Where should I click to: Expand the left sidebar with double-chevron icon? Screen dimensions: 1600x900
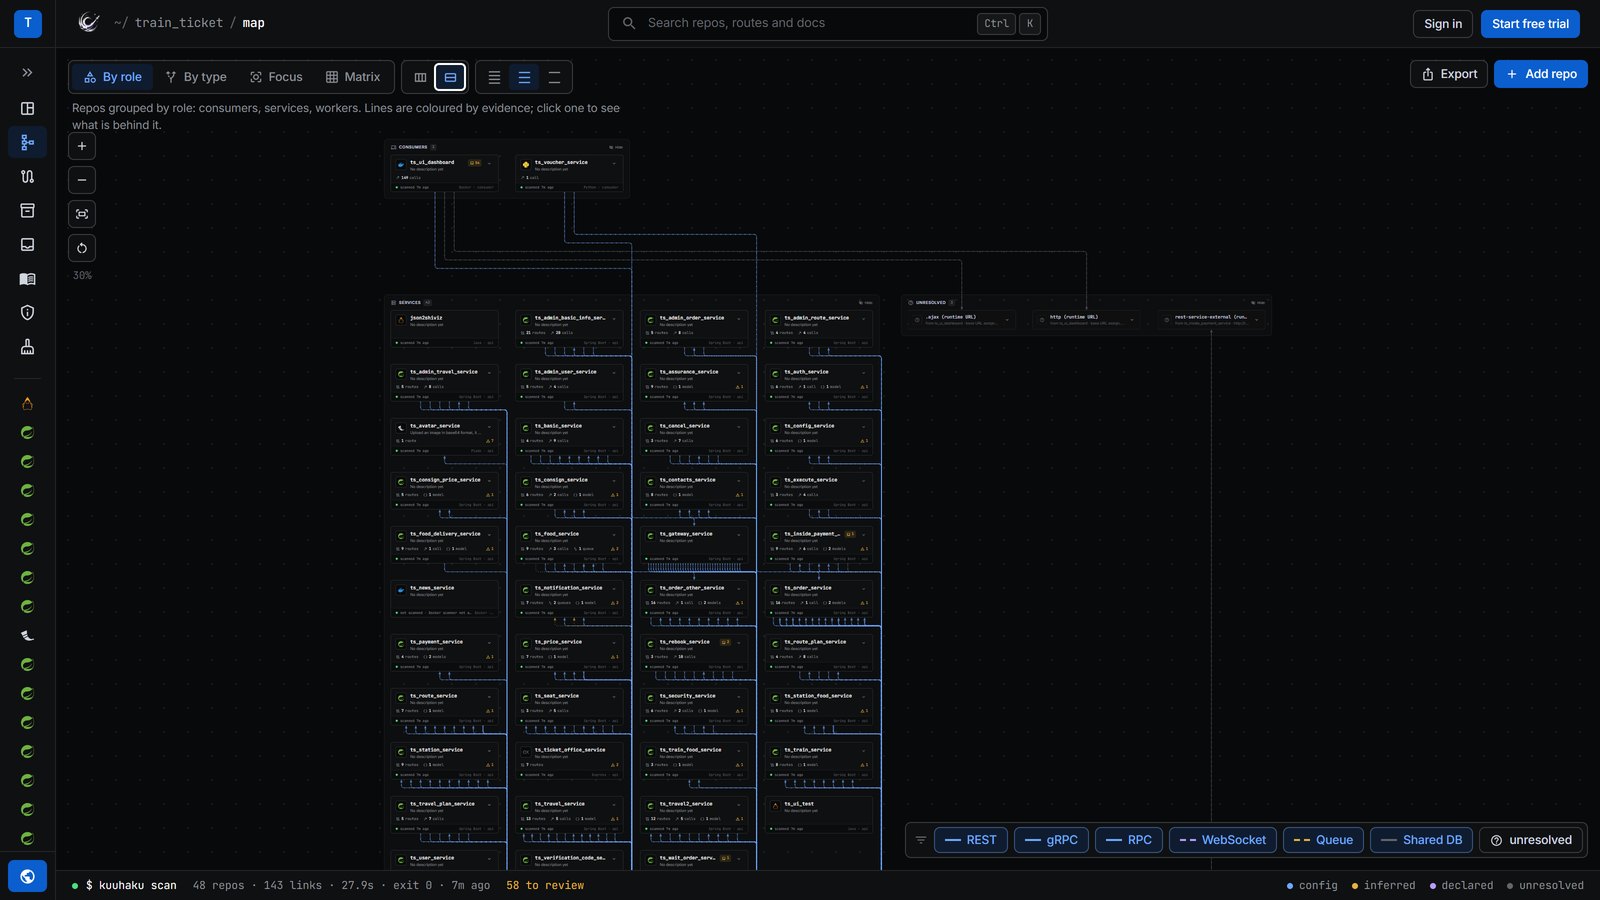click(27, 73)
